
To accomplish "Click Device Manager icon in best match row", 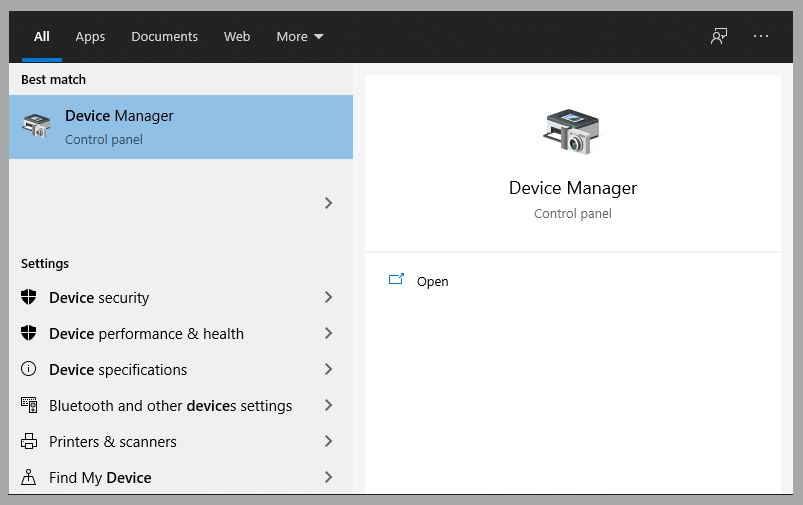I will click(36, 126).
